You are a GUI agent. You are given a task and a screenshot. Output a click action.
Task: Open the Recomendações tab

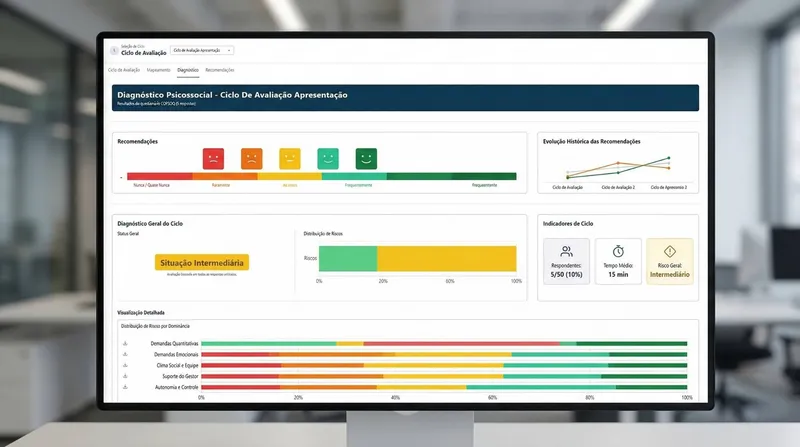click(x=220, y=70)
